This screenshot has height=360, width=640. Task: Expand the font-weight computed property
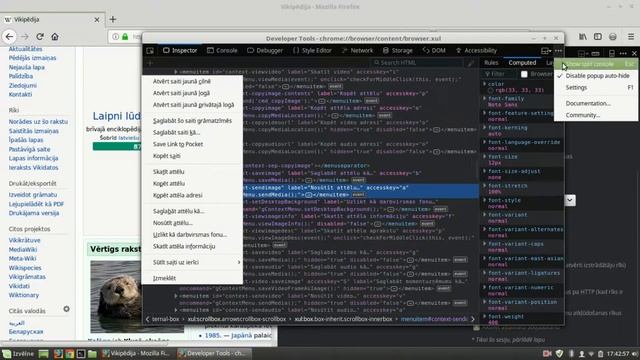[485, 317]
